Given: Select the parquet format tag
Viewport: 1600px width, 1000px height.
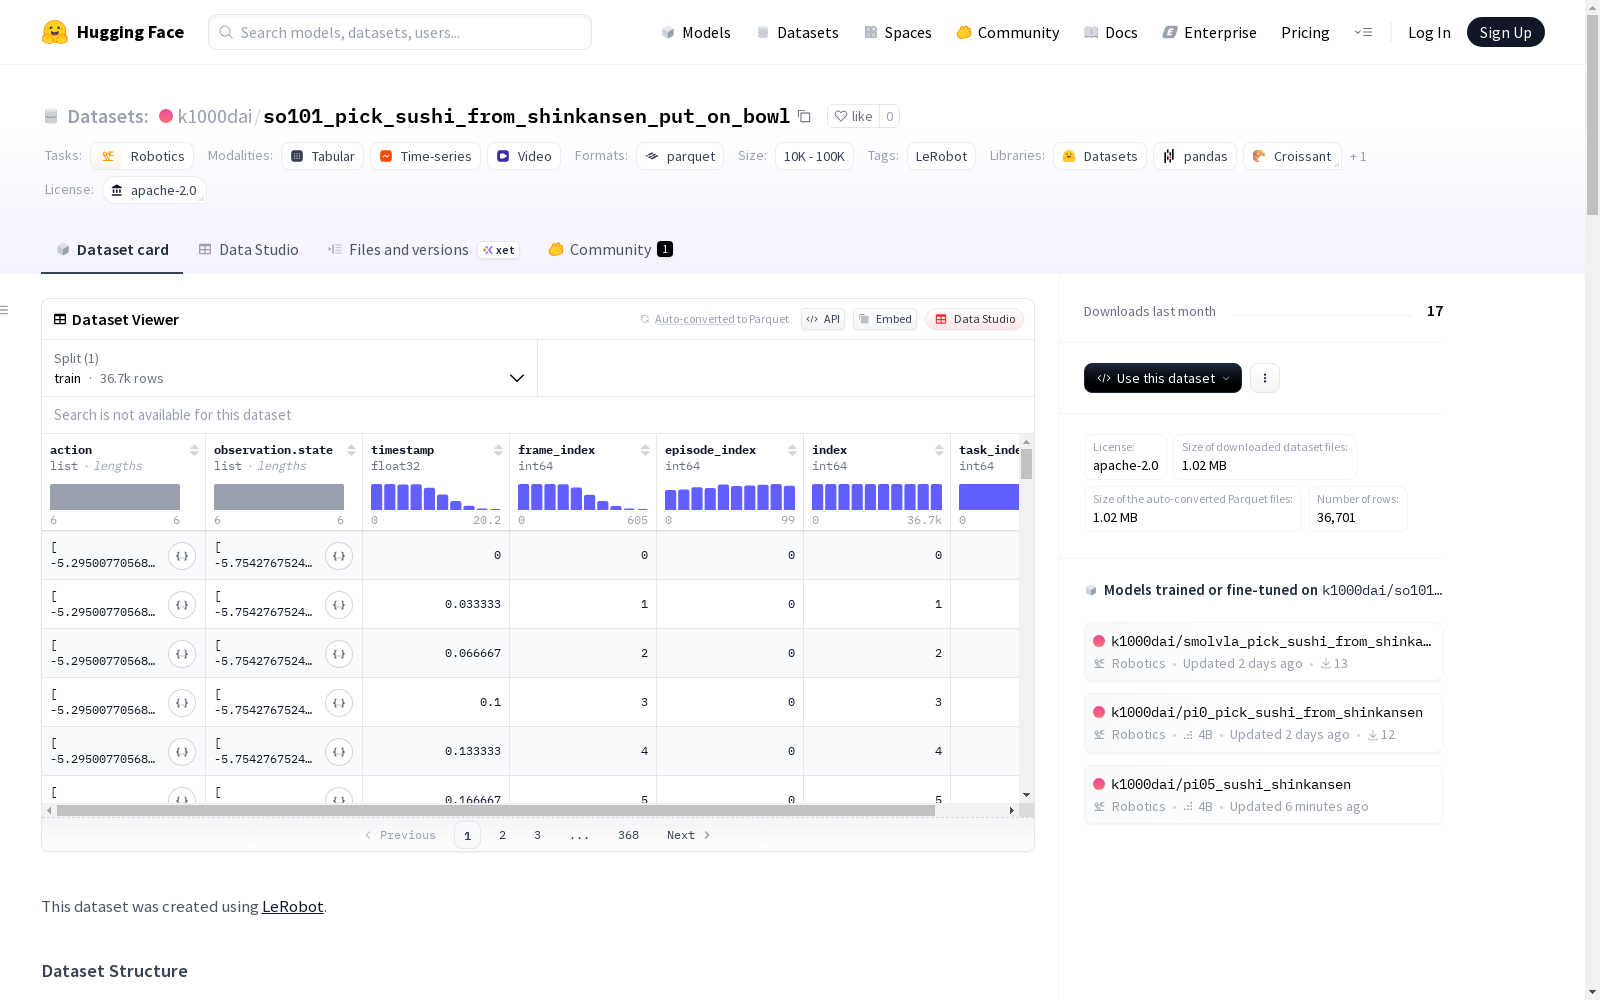Looking at the screenshot, I should point(680,156).
